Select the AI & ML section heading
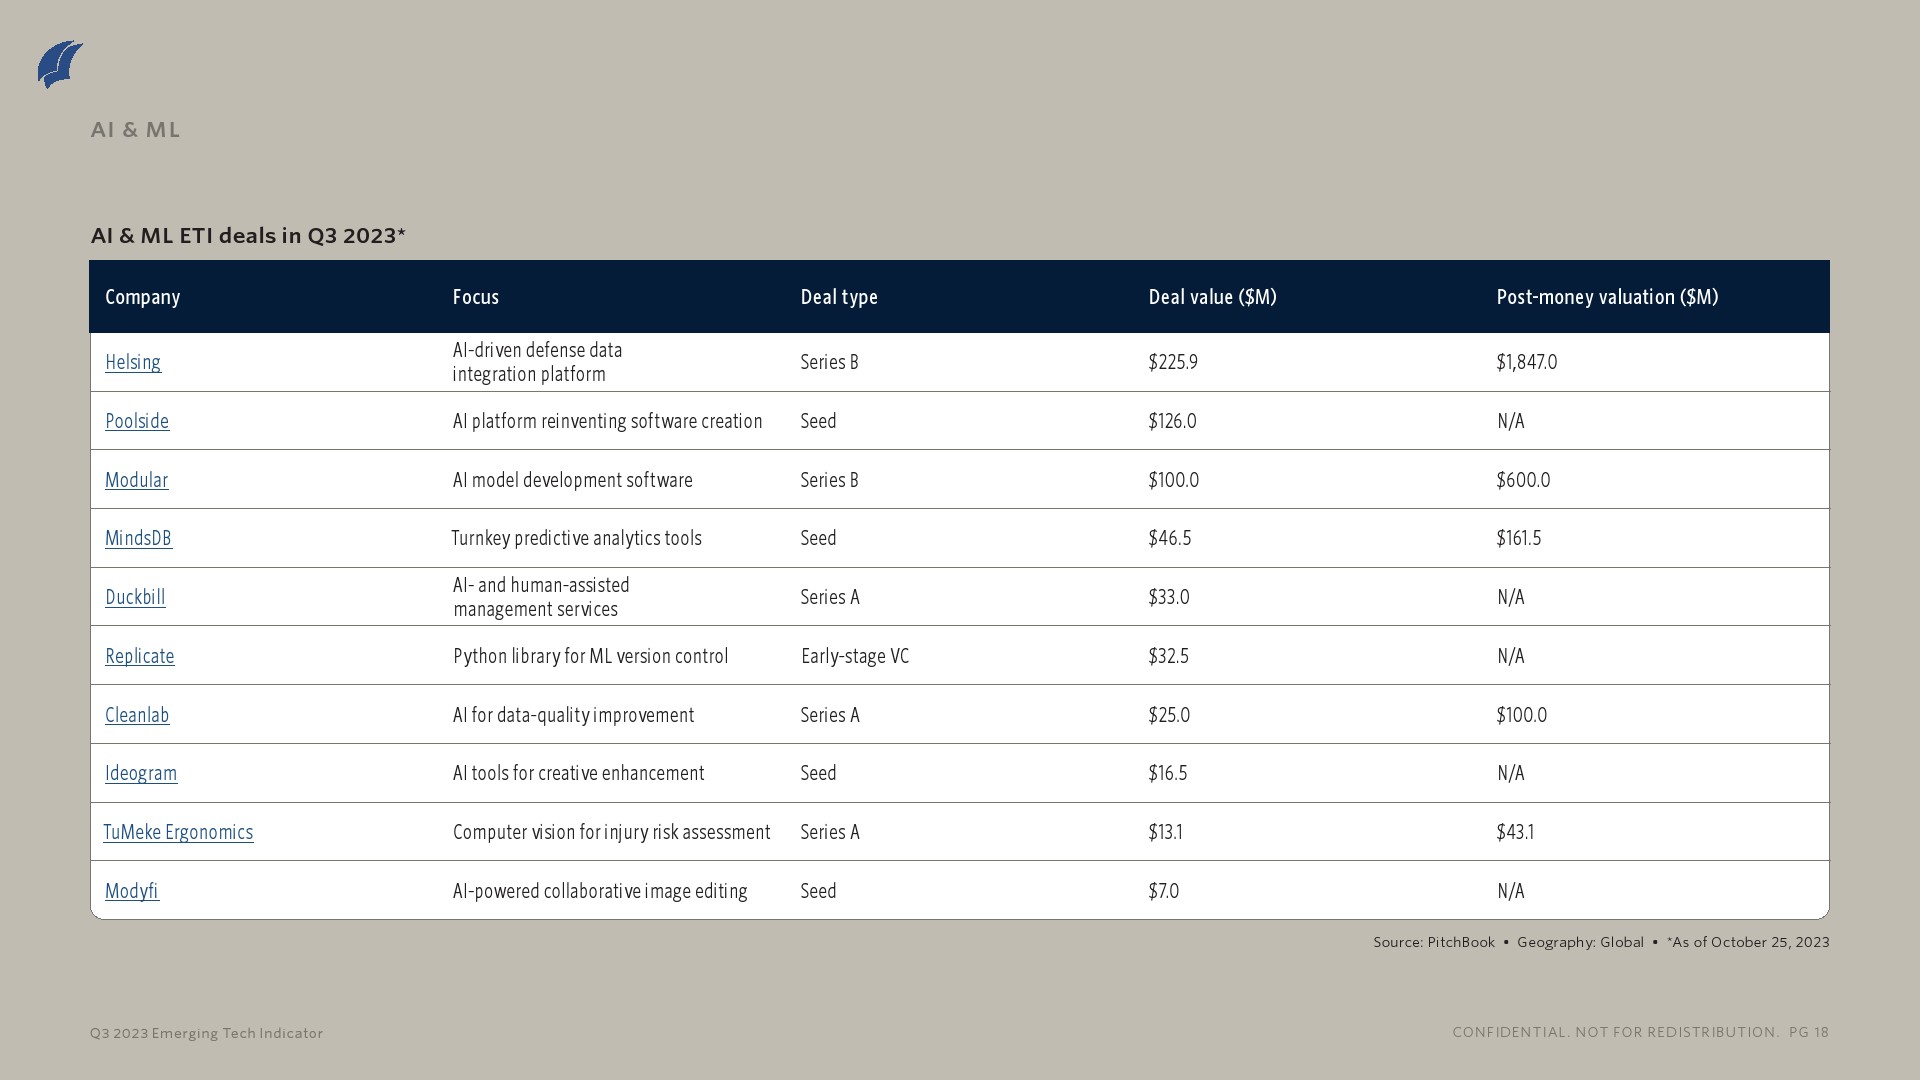 coord(135,130)
